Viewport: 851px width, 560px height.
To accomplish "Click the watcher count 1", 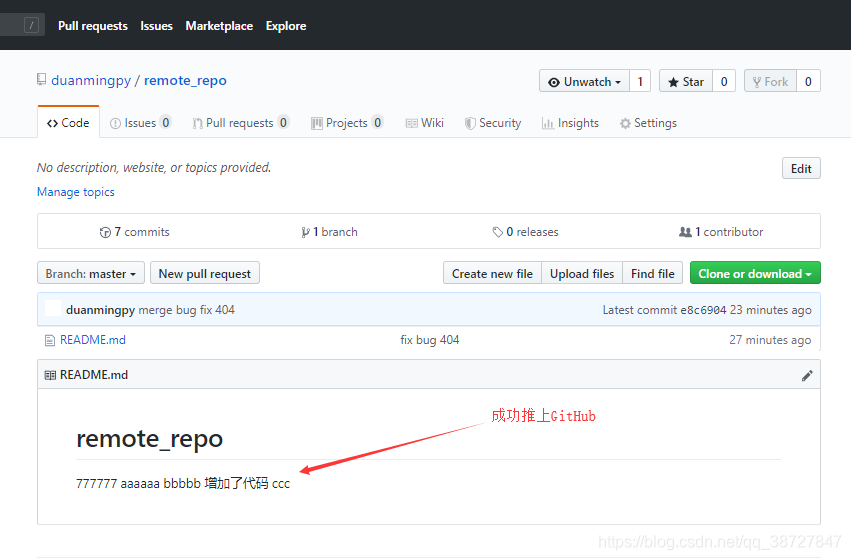I will 640,81.
